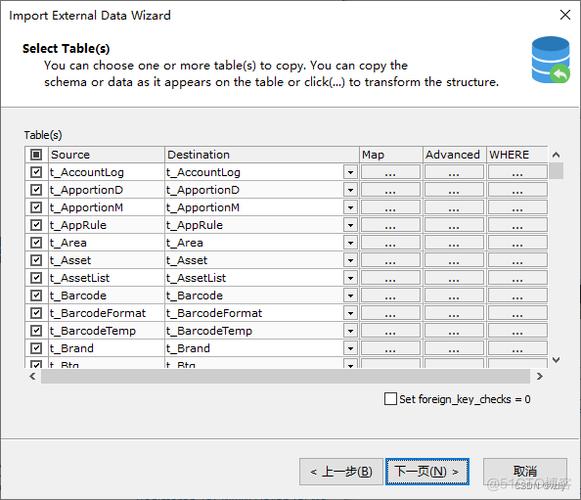This screenshot has height=500, width=581.
Task: Open WHERE button for t_Brand row
Action: tap(518, 348)
